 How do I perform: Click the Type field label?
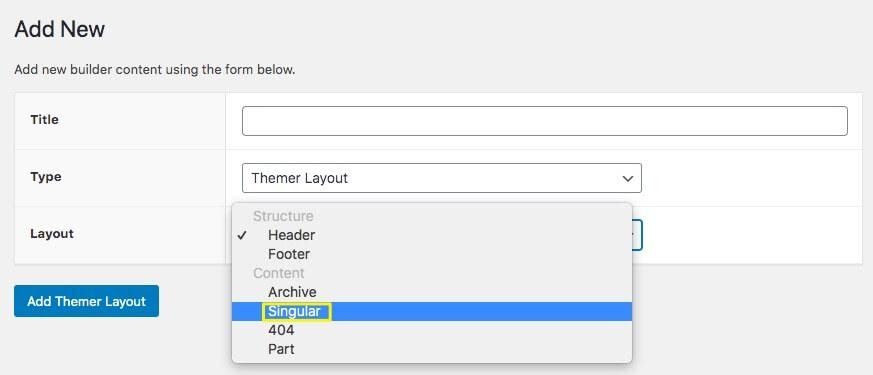click(x=46, y=177)
